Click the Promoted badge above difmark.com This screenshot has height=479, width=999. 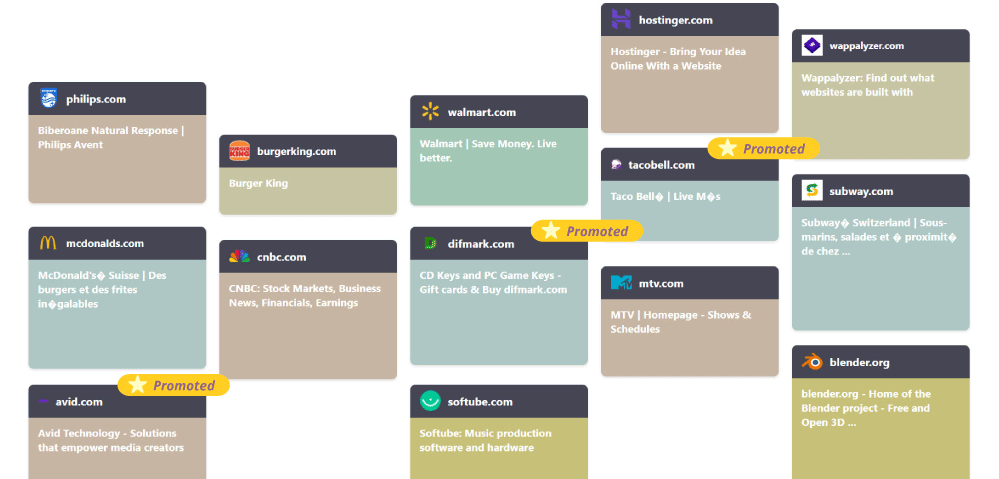click(586, 231)
